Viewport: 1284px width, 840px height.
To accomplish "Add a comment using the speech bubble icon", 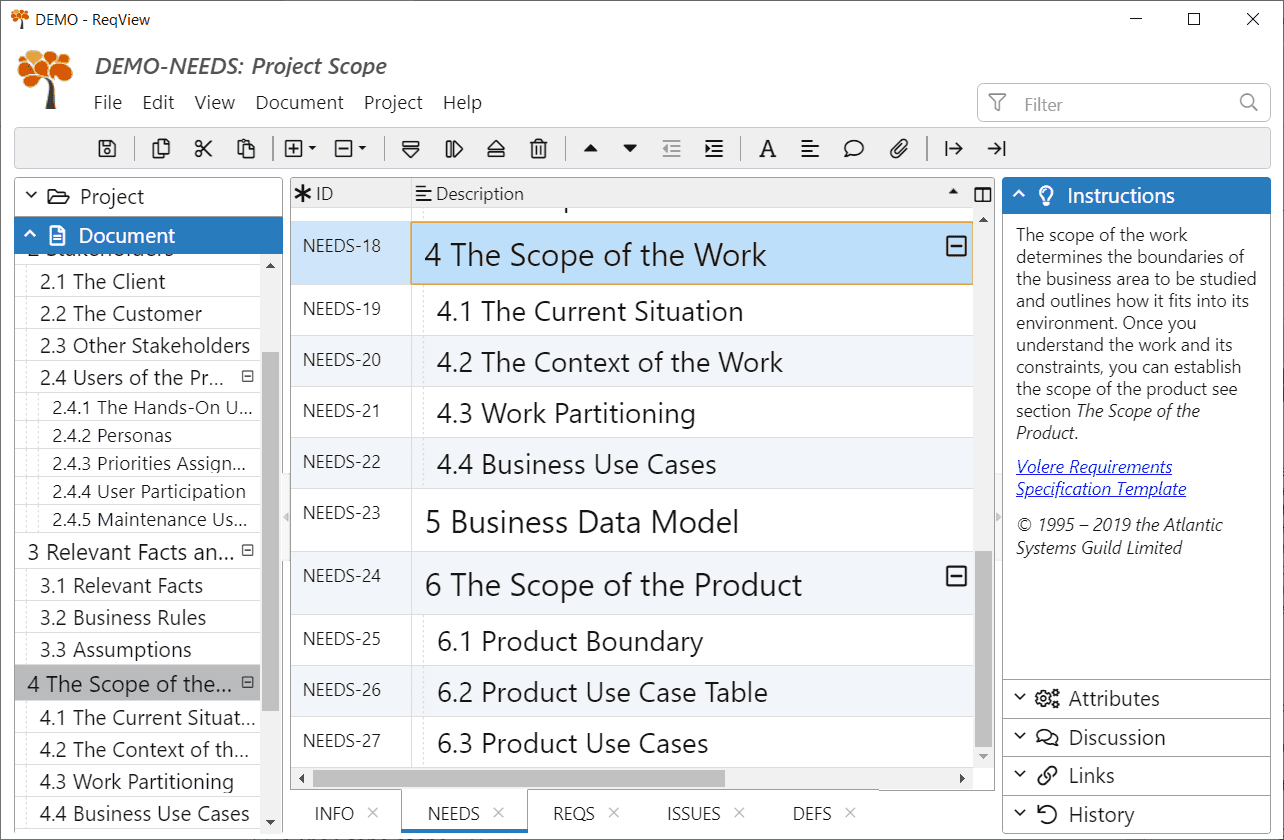I will pos(853,148).
